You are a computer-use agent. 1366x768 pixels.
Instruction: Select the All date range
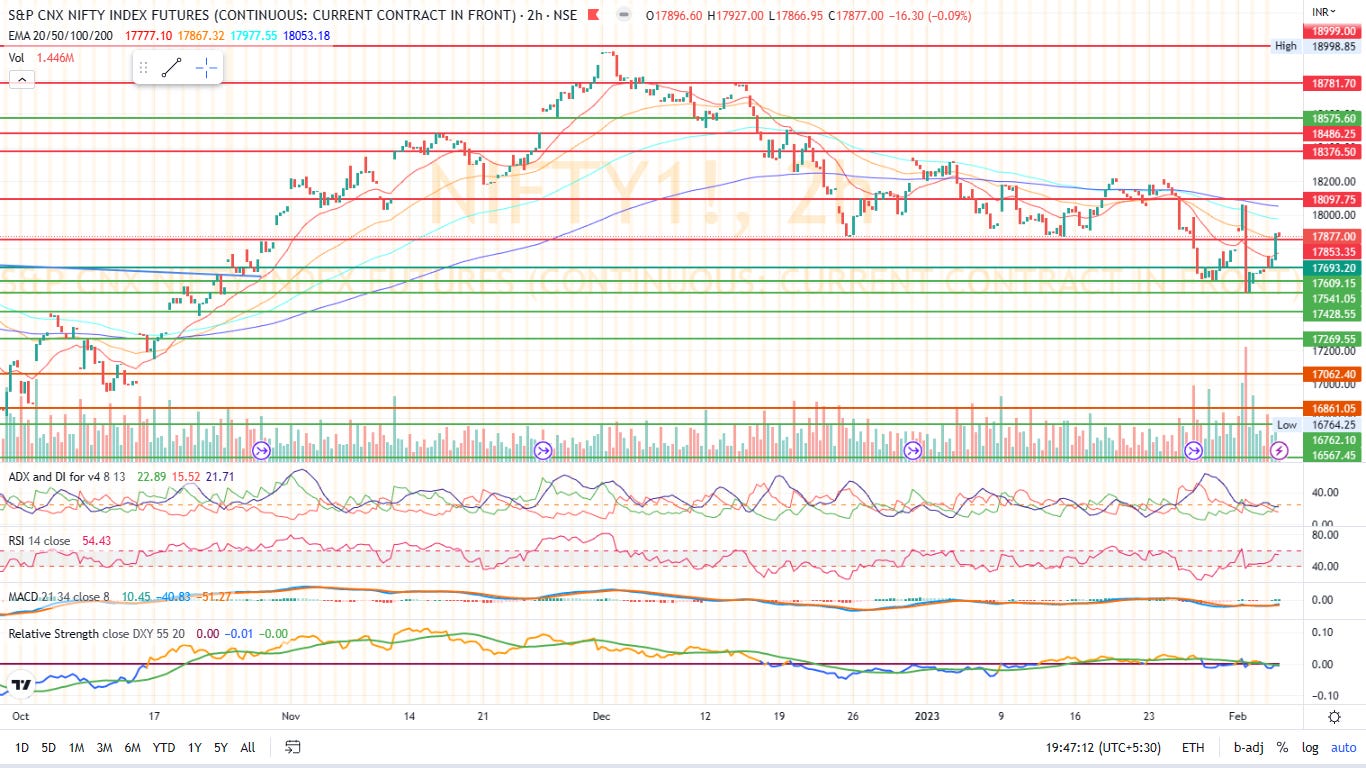248,747
